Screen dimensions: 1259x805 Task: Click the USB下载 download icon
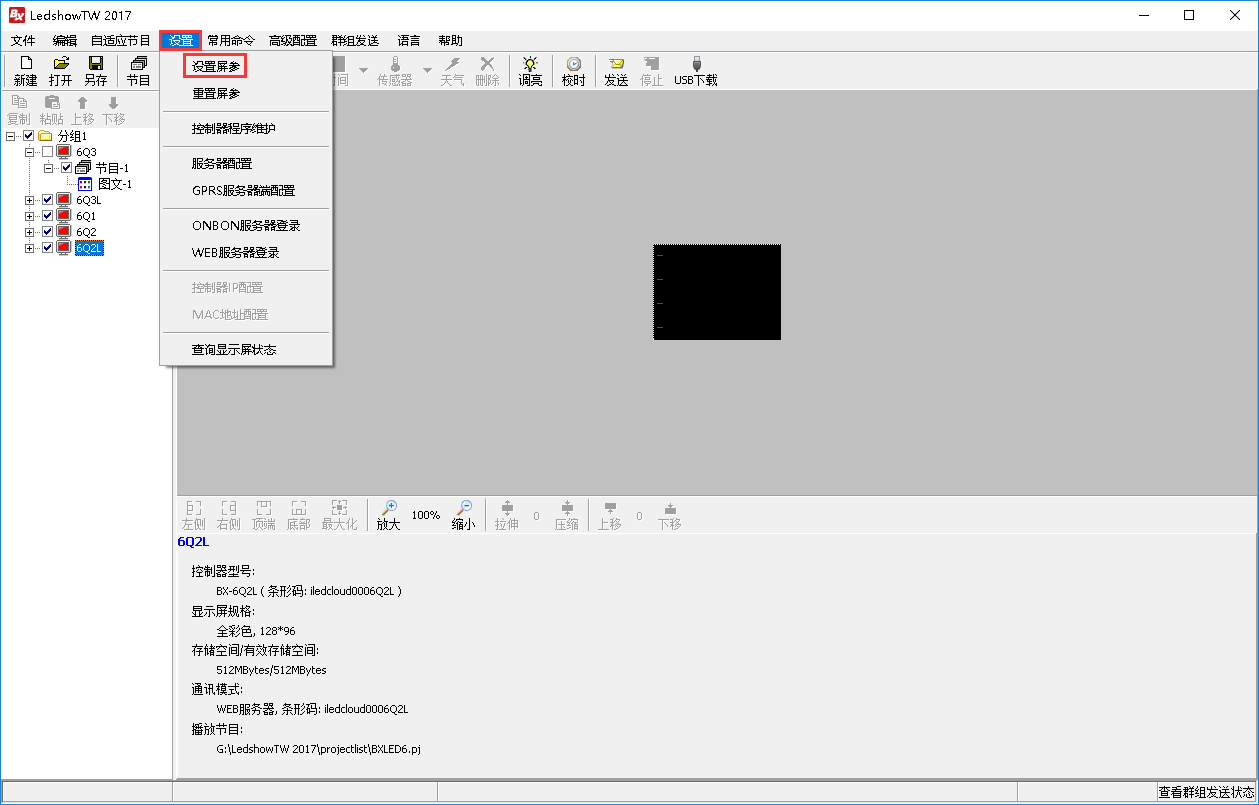696,64
